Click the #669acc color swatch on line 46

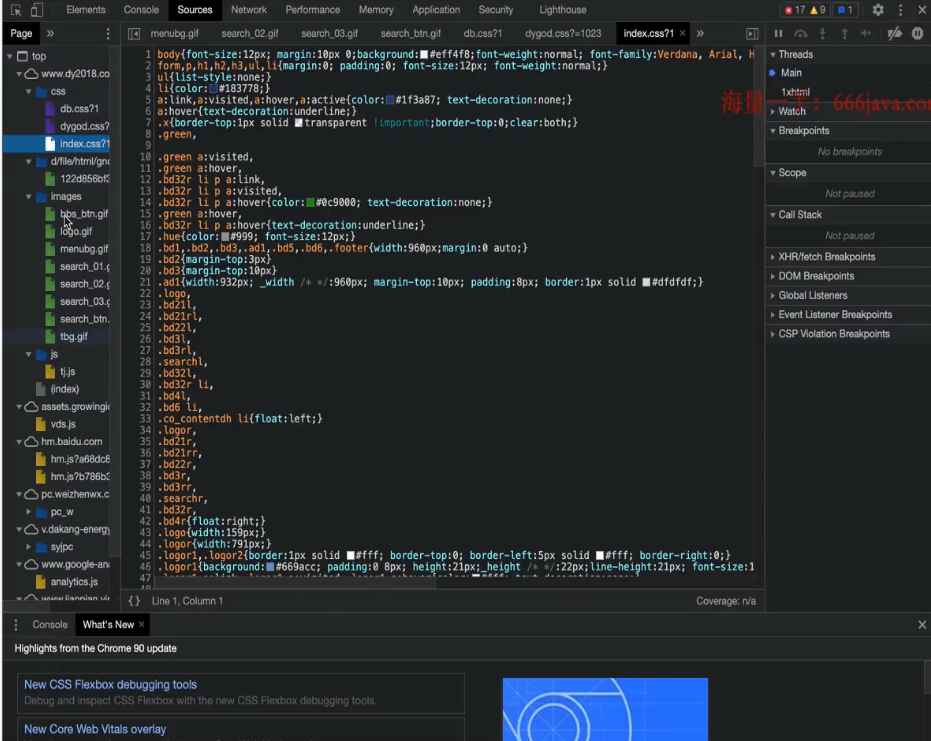(x=270, y=567)
